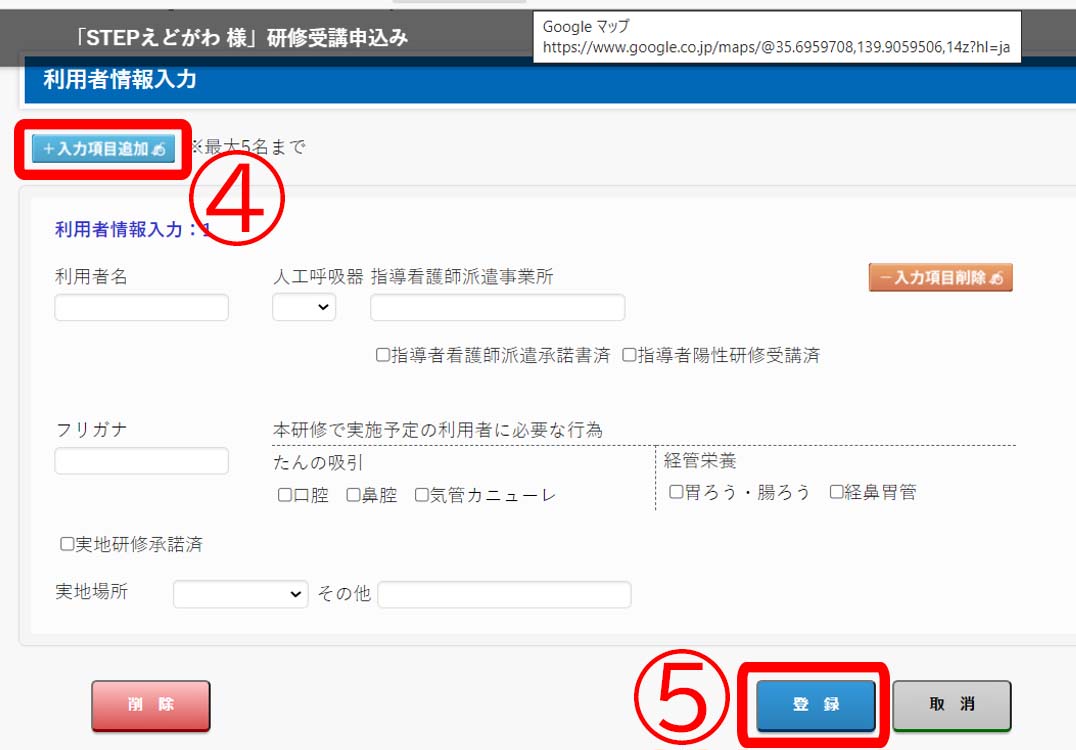Image resolution: width=1076 pixels, height=750 pixels.
Task: Tick the 口腔 checkbox
Action: point(285,495)
